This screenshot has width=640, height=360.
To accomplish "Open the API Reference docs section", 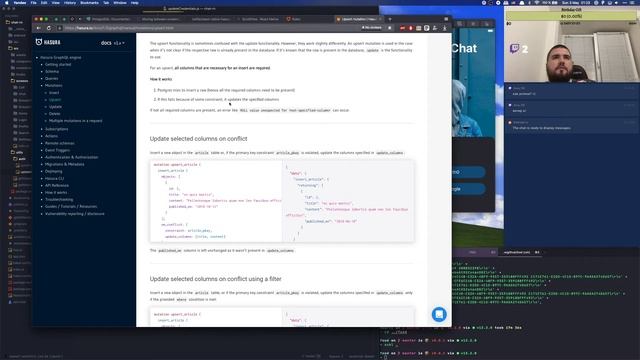I will (57, 185).
